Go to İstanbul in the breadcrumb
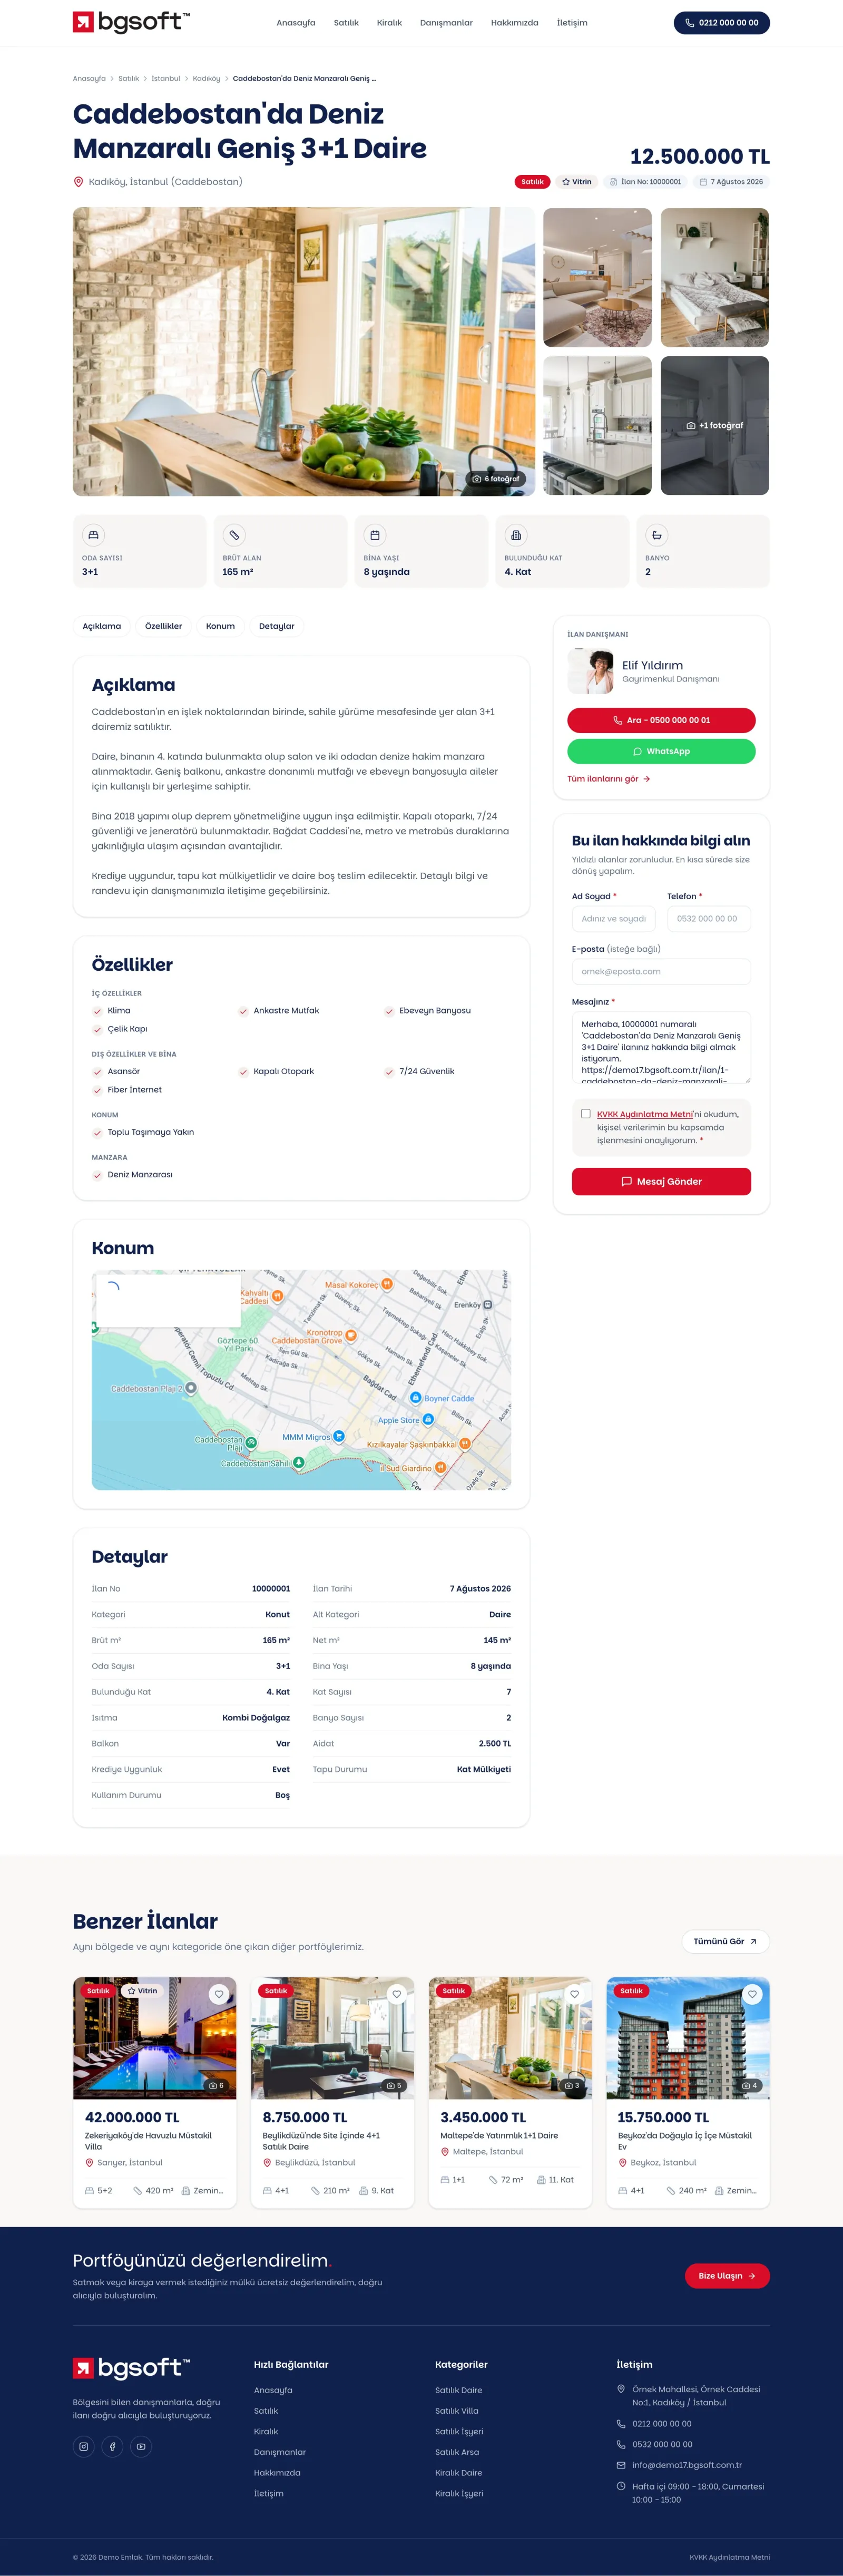The image size is (843, 2576). click(x=166, y=78)
